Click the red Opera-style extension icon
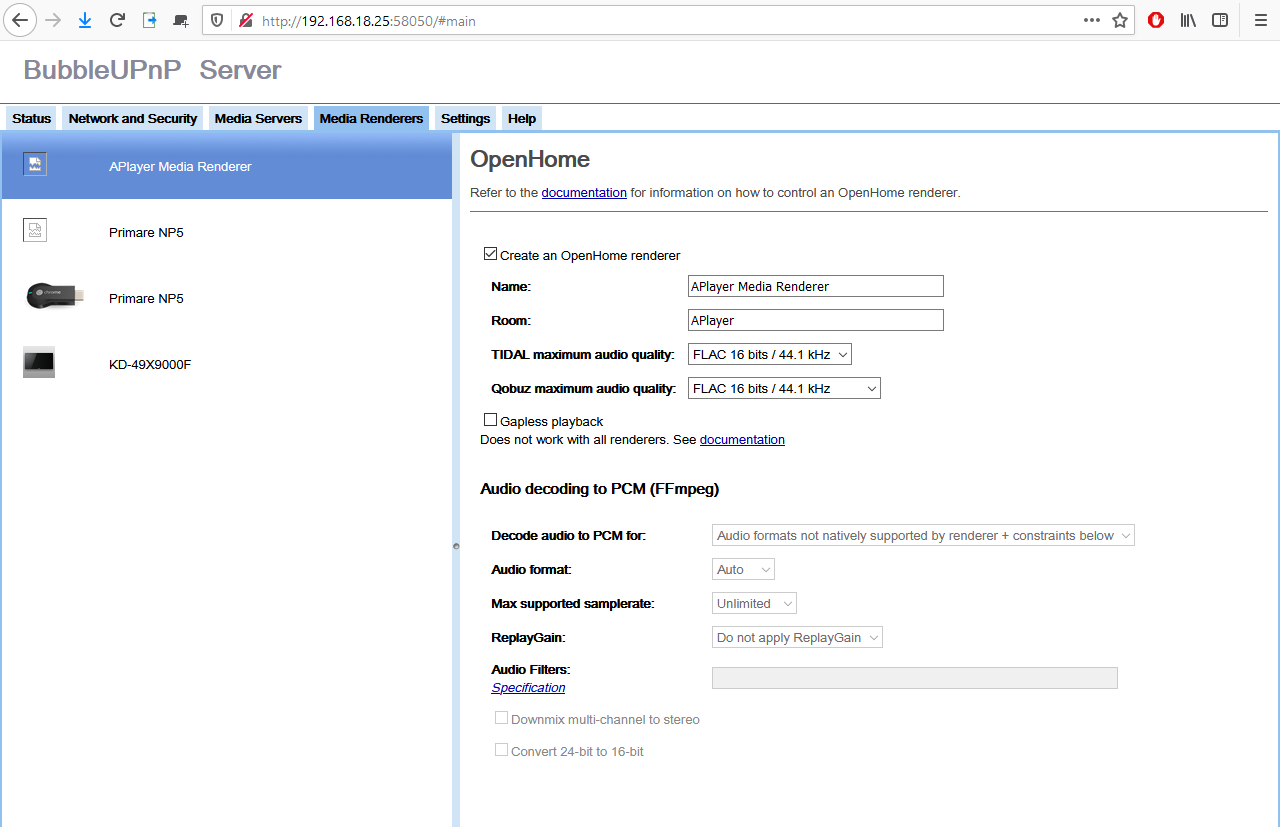1280x827 pixels. pos(1156,20)
